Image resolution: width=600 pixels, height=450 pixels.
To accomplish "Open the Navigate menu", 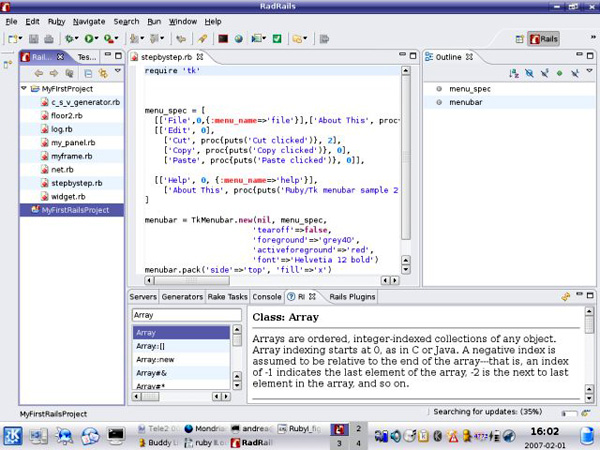I will click(x=89, y=21).
